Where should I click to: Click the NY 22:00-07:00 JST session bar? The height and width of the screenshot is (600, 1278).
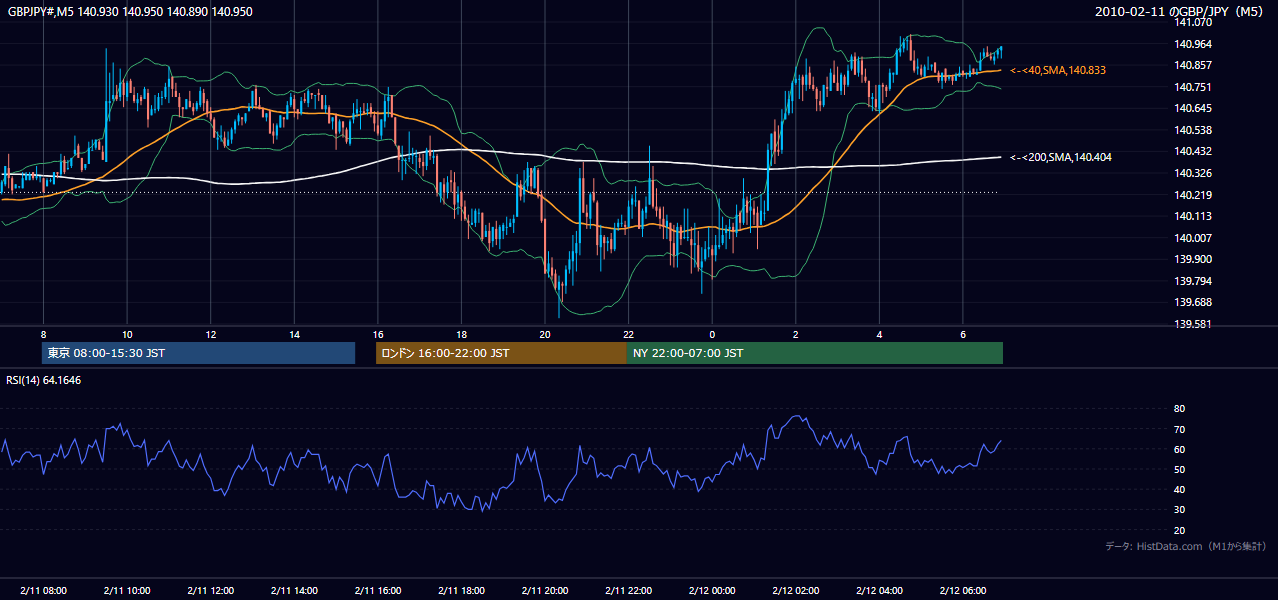pos(815,353)
